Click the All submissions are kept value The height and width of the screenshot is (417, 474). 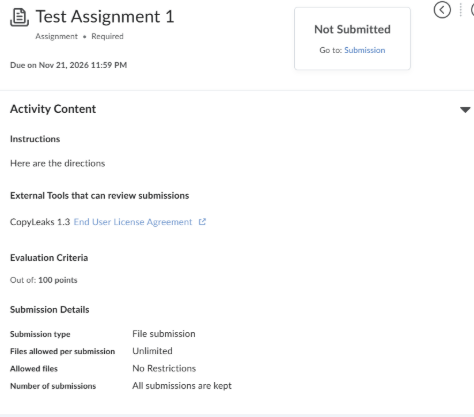(x=182, y=386)
